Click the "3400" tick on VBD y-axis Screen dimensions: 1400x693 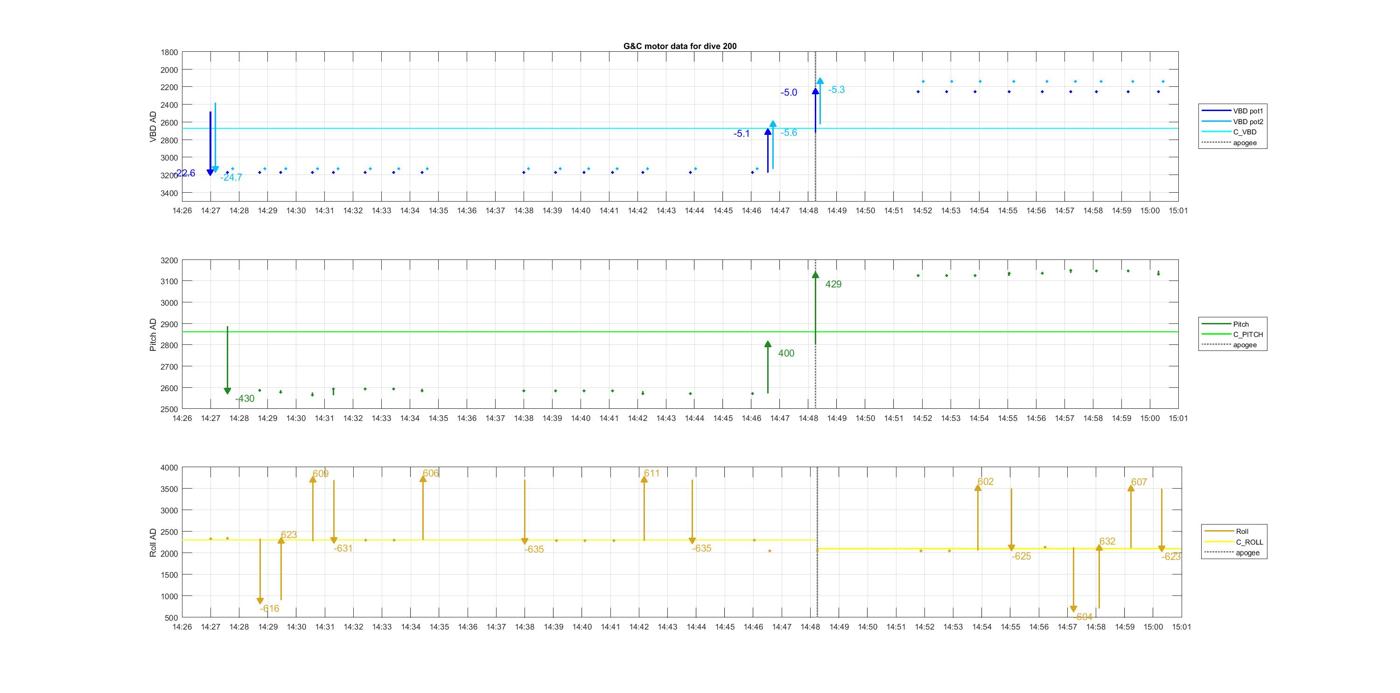(x=169, y=193)
